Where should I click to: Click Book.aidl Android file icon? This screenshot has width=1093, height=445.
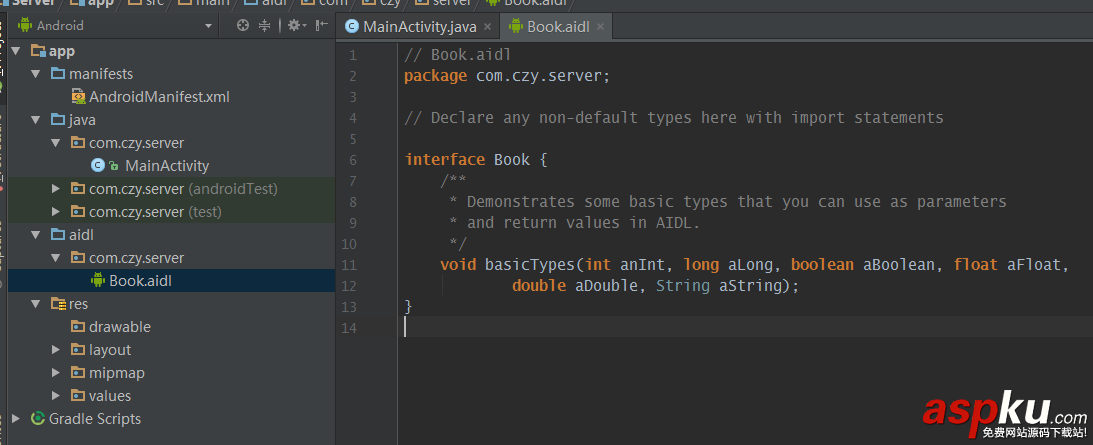click(98, 281)
